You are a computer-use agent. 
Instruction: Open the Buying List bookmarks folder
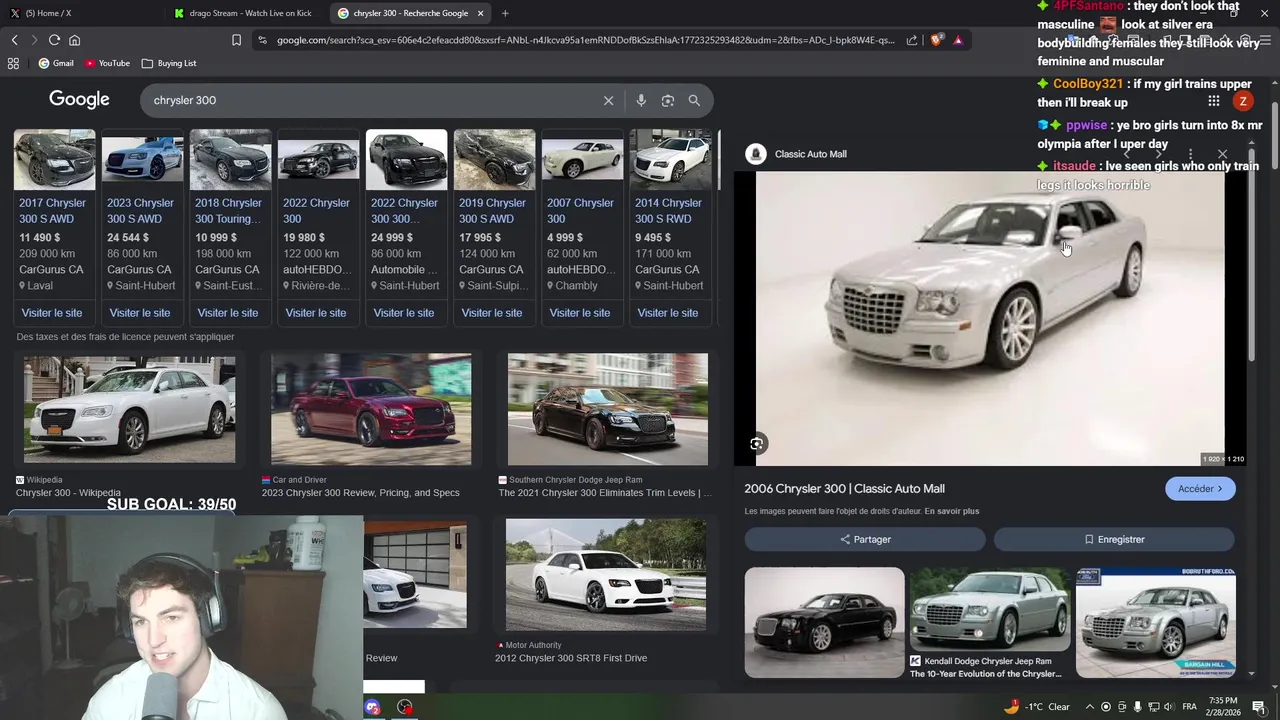[169, 63]
